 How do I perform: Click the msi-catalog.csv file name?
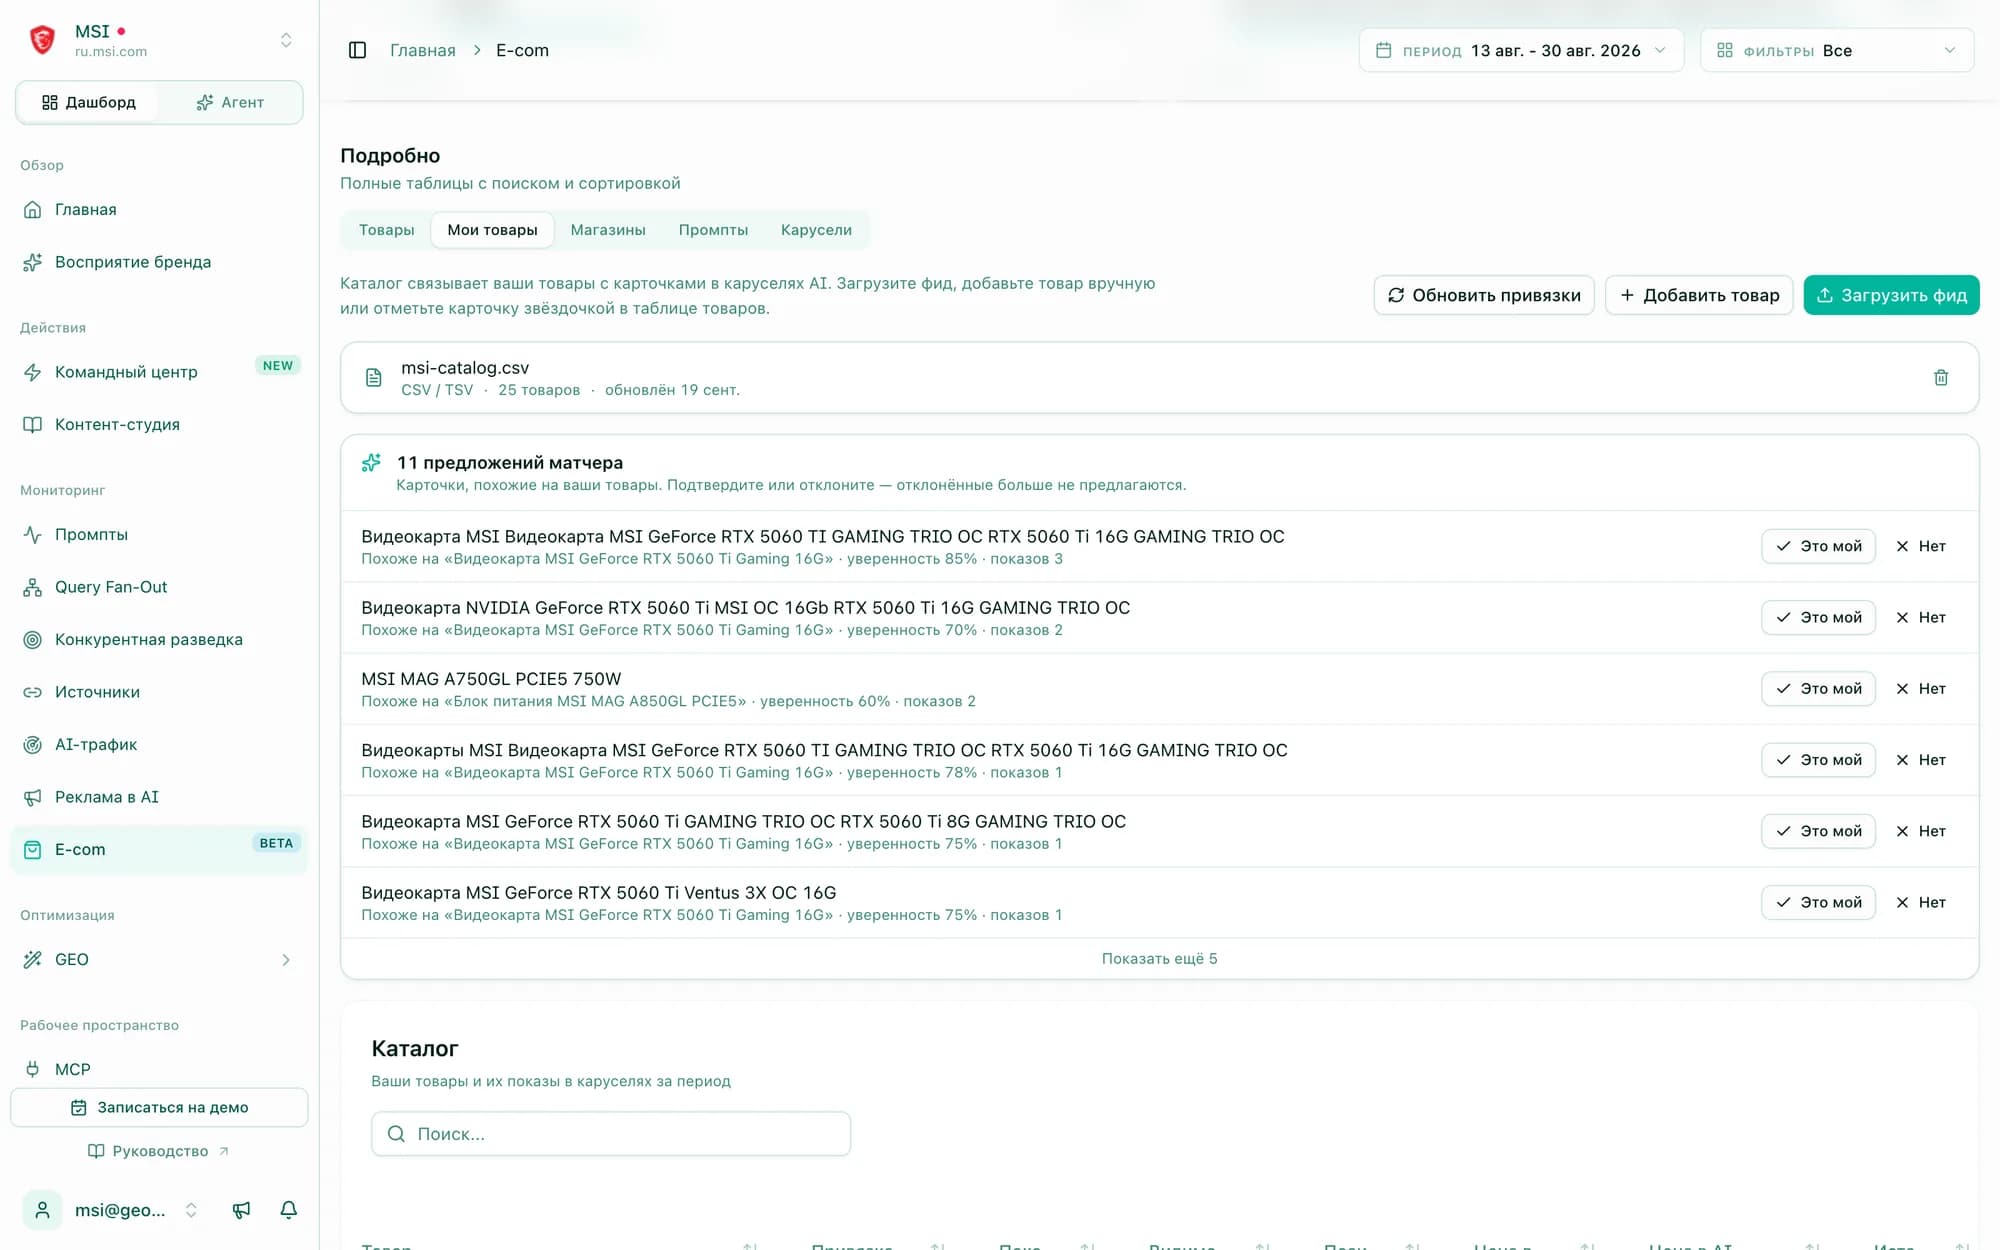(465, 368)
